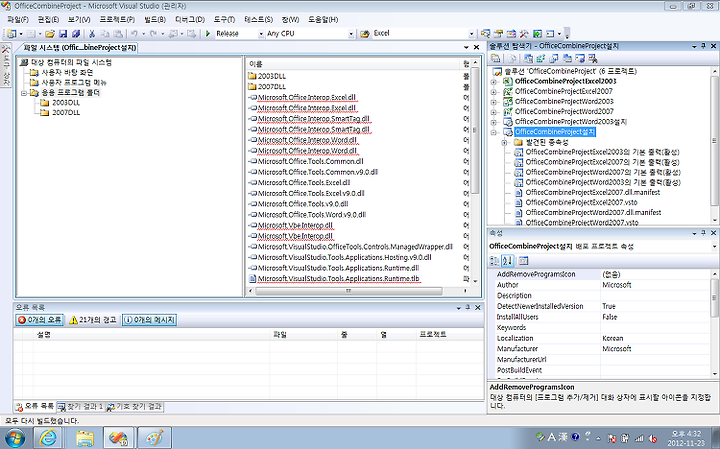This screenshot has height=449, width=720.
Task: Sort properties alphabetically icon
Action: click(x=507, y=261)
